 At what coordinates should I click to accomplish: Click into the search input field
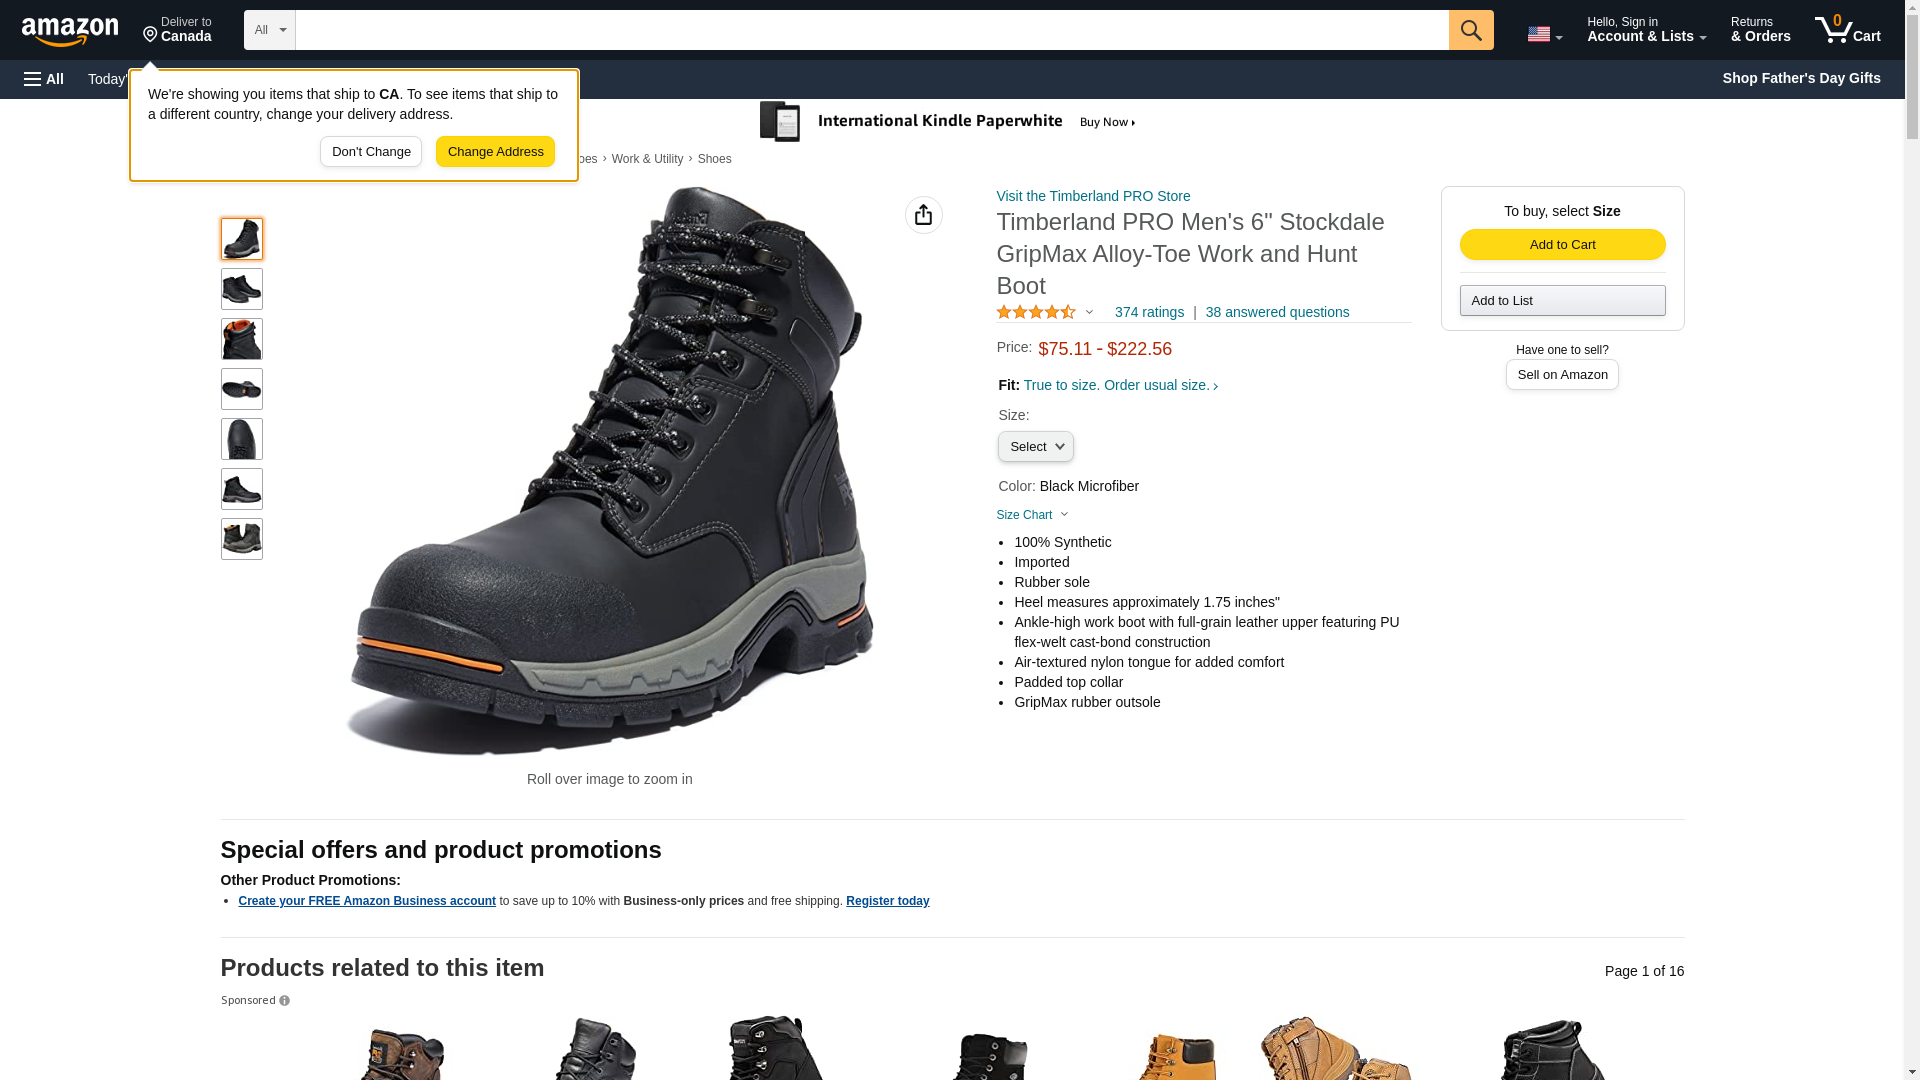click(x=872, y=30)
